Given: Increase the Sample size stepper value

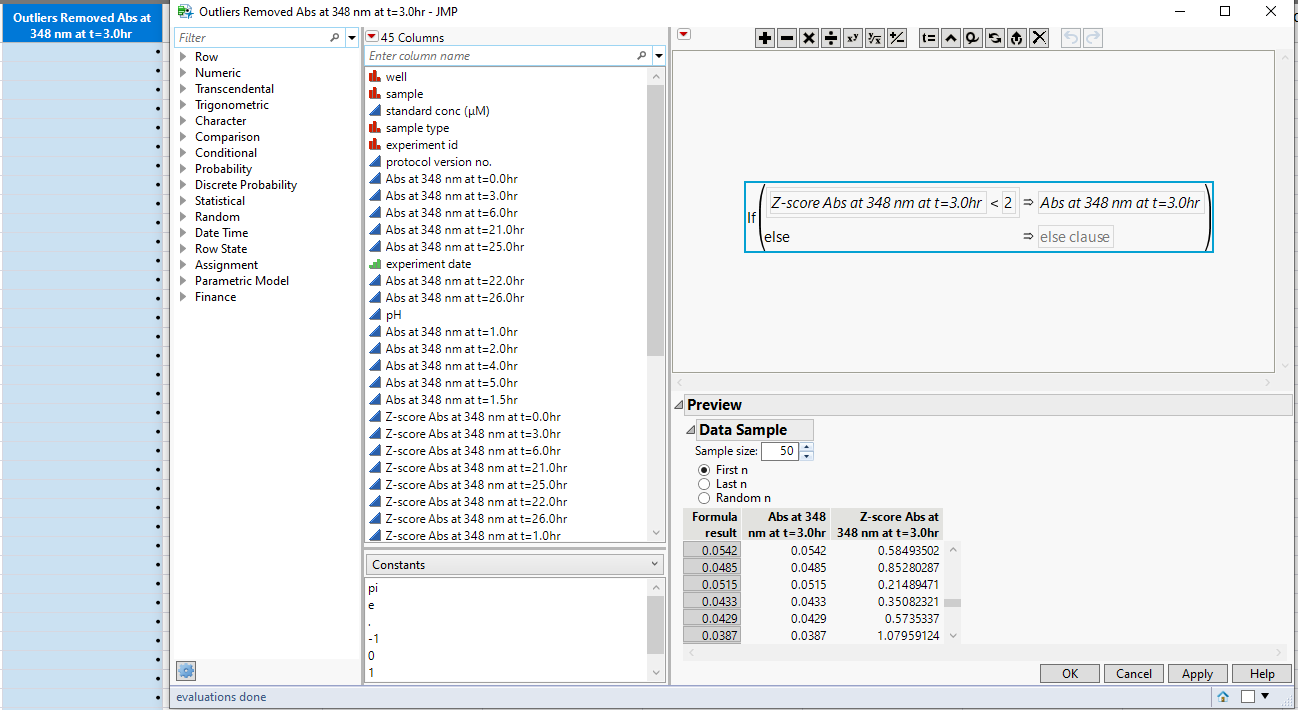Looking at the screenshot, I should (x=808, y=447).
